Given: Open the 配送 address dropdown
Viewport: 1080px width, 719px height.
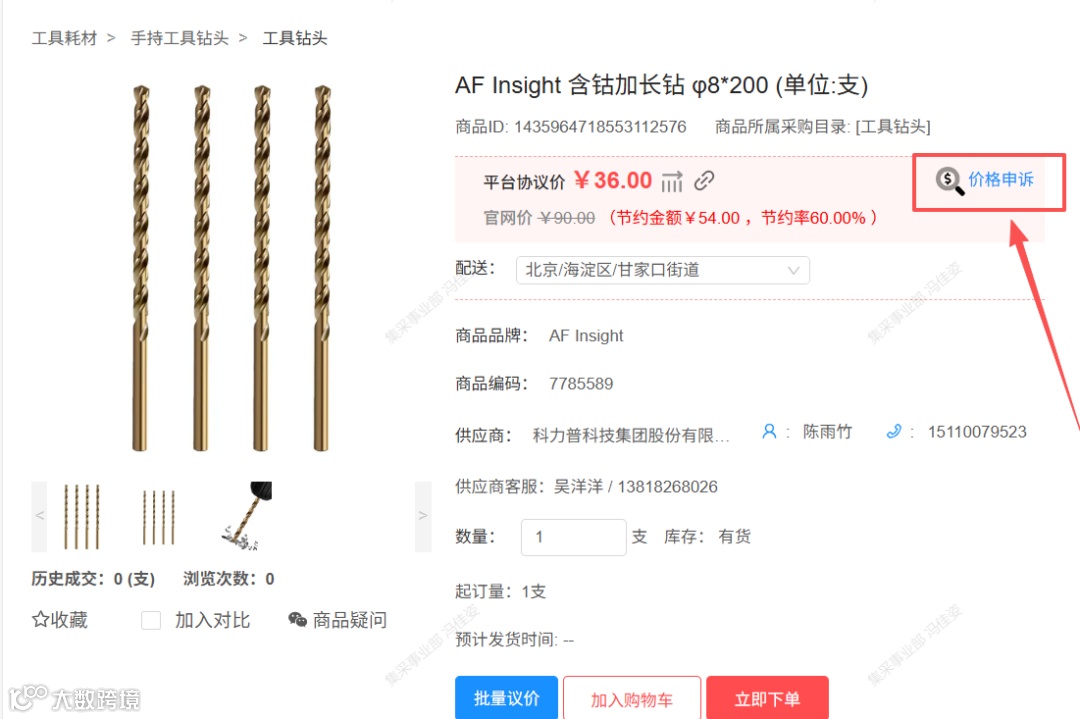Looking at the screenshot, I should coord(663,270).
